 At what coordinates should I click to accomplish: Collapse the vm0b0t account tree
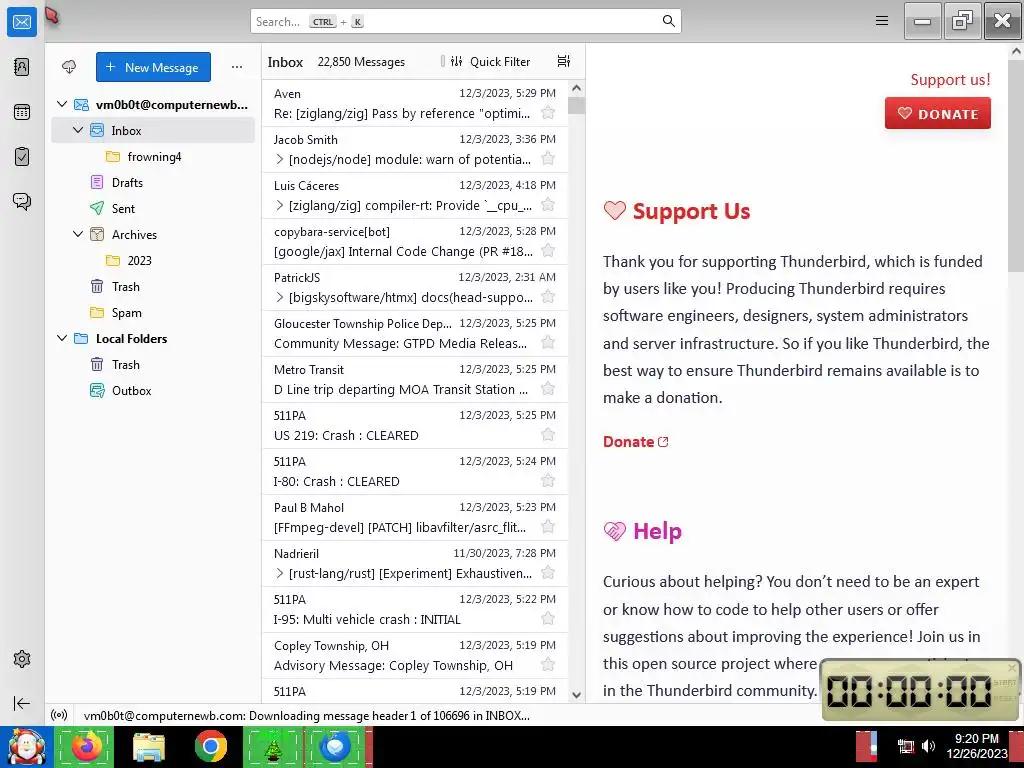tap(62, 104)
